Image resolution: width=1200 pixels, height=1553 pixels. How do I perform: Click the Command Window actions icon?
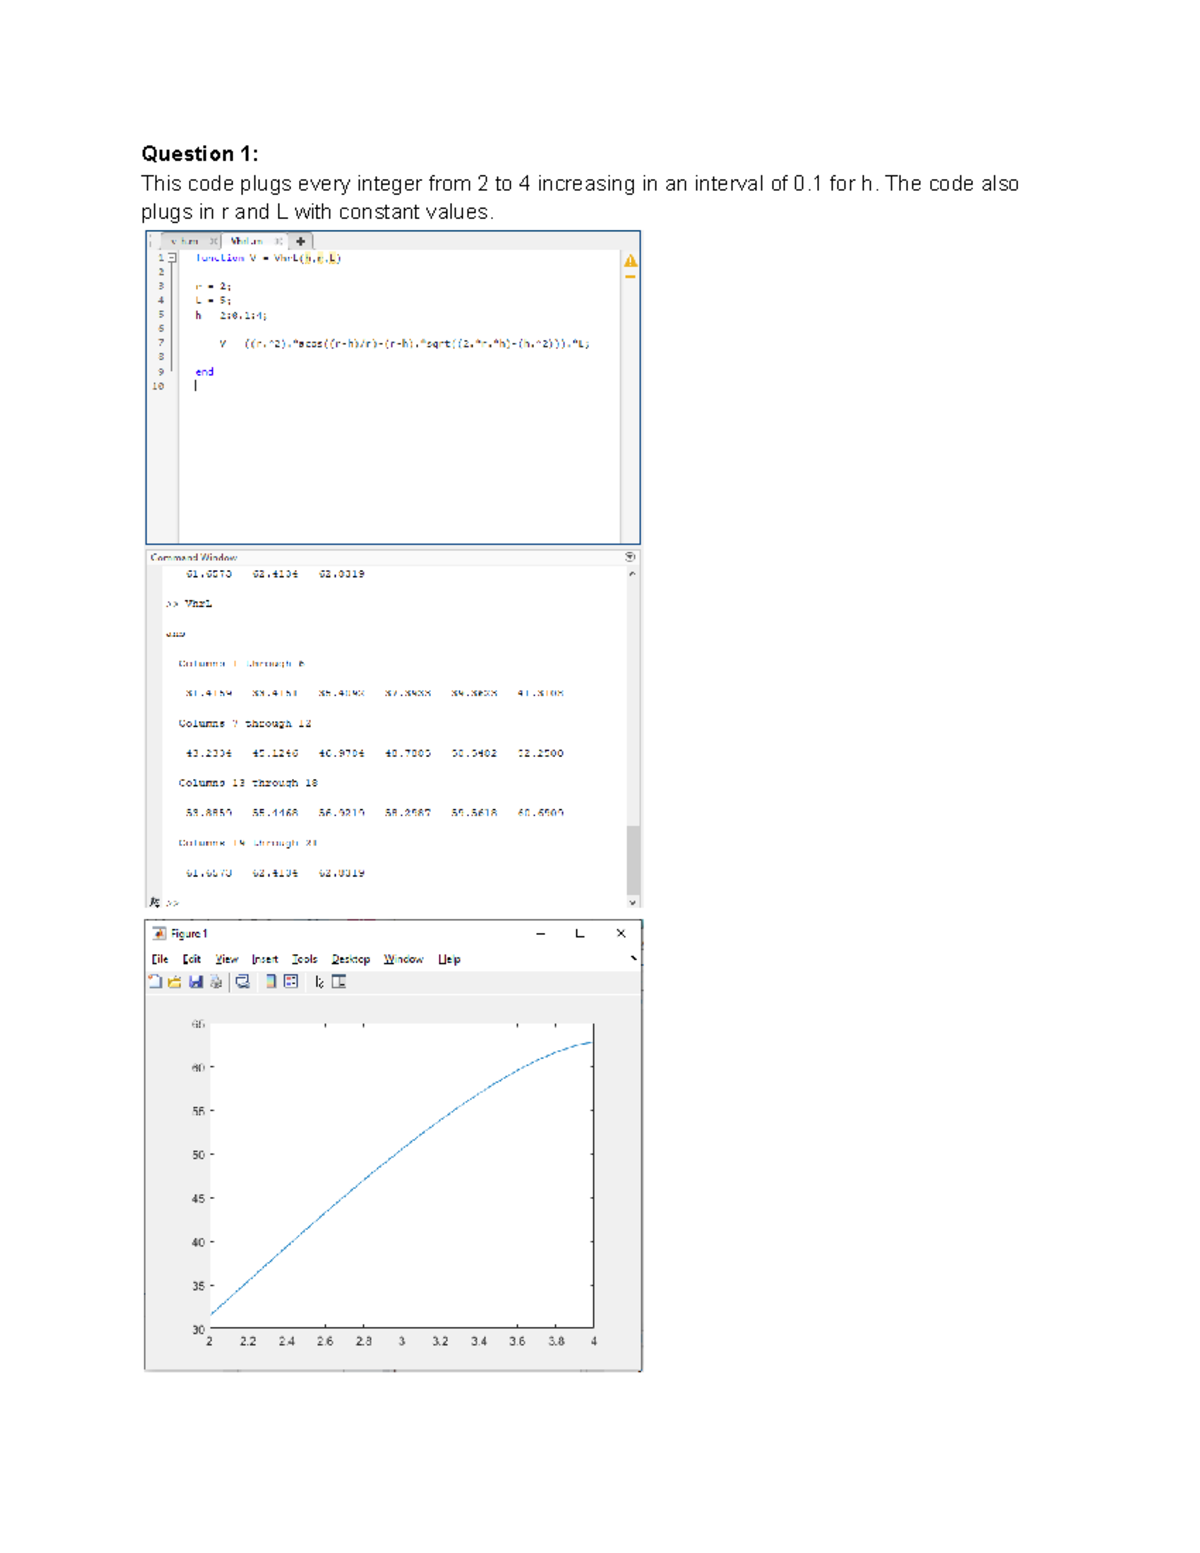[630, 557]
